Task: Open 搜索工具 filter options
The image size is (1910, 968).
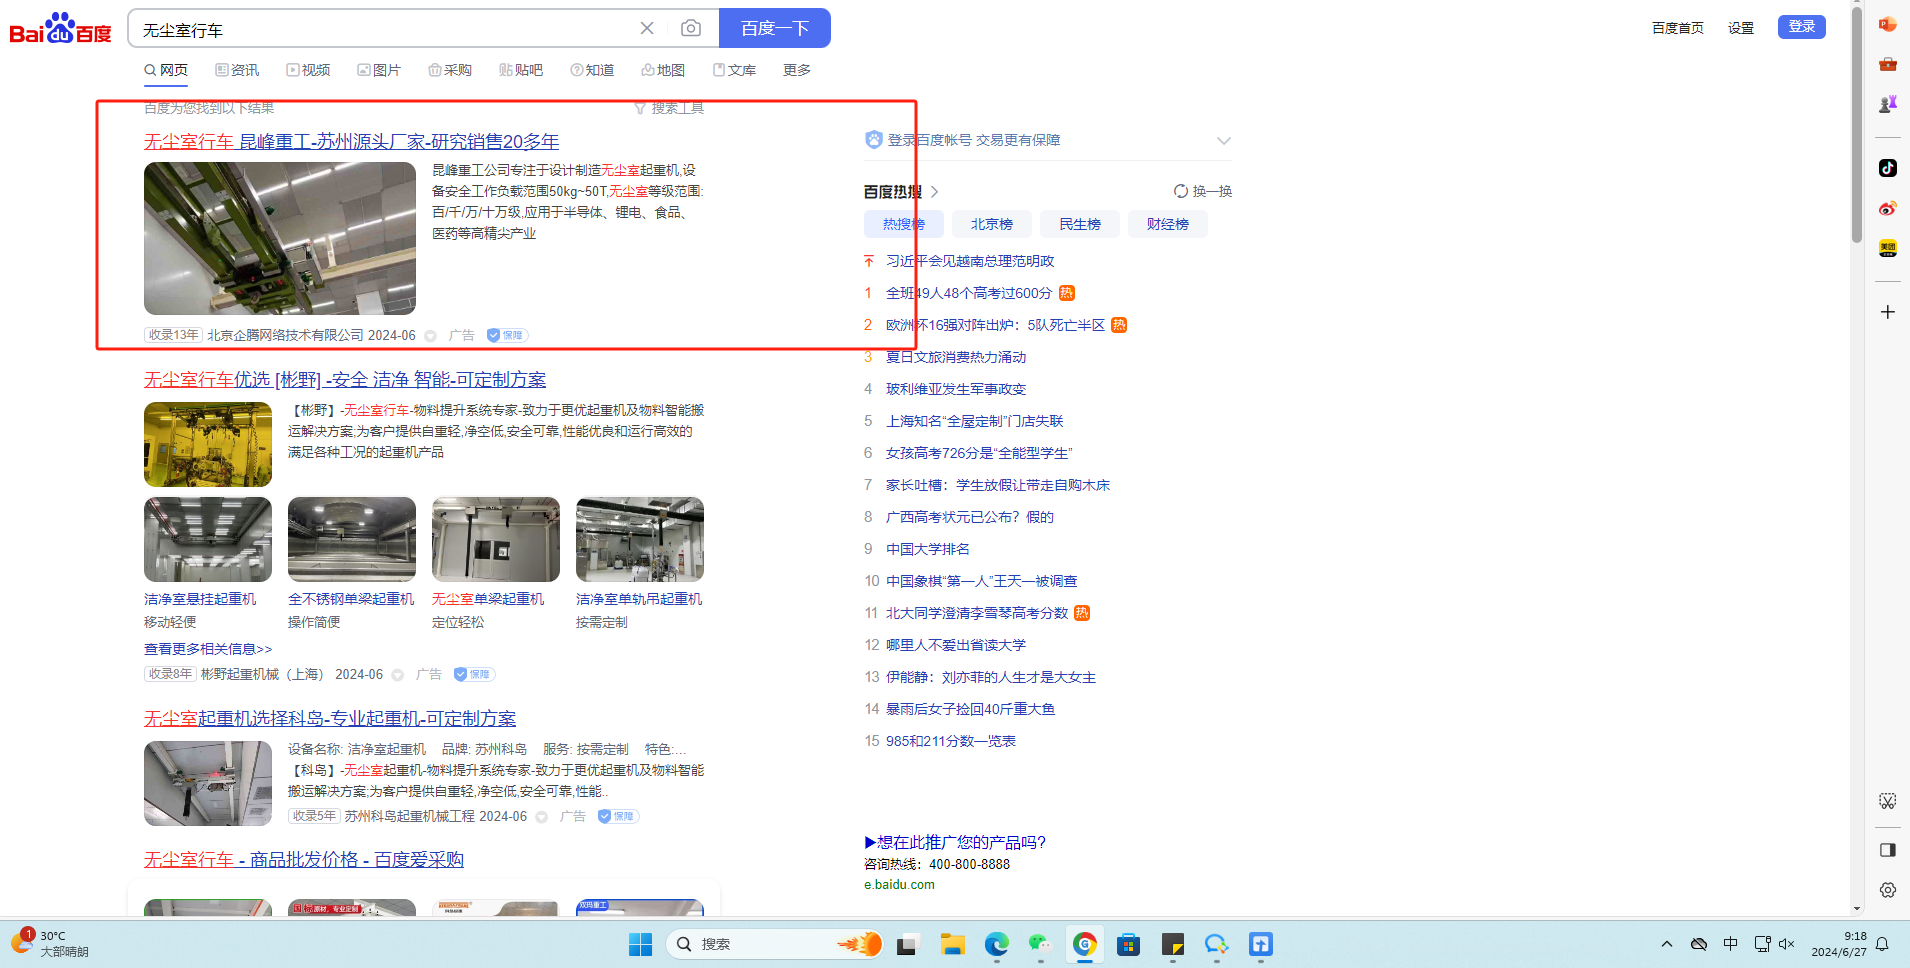Action: pyautogui.click(x=669, y=108)
